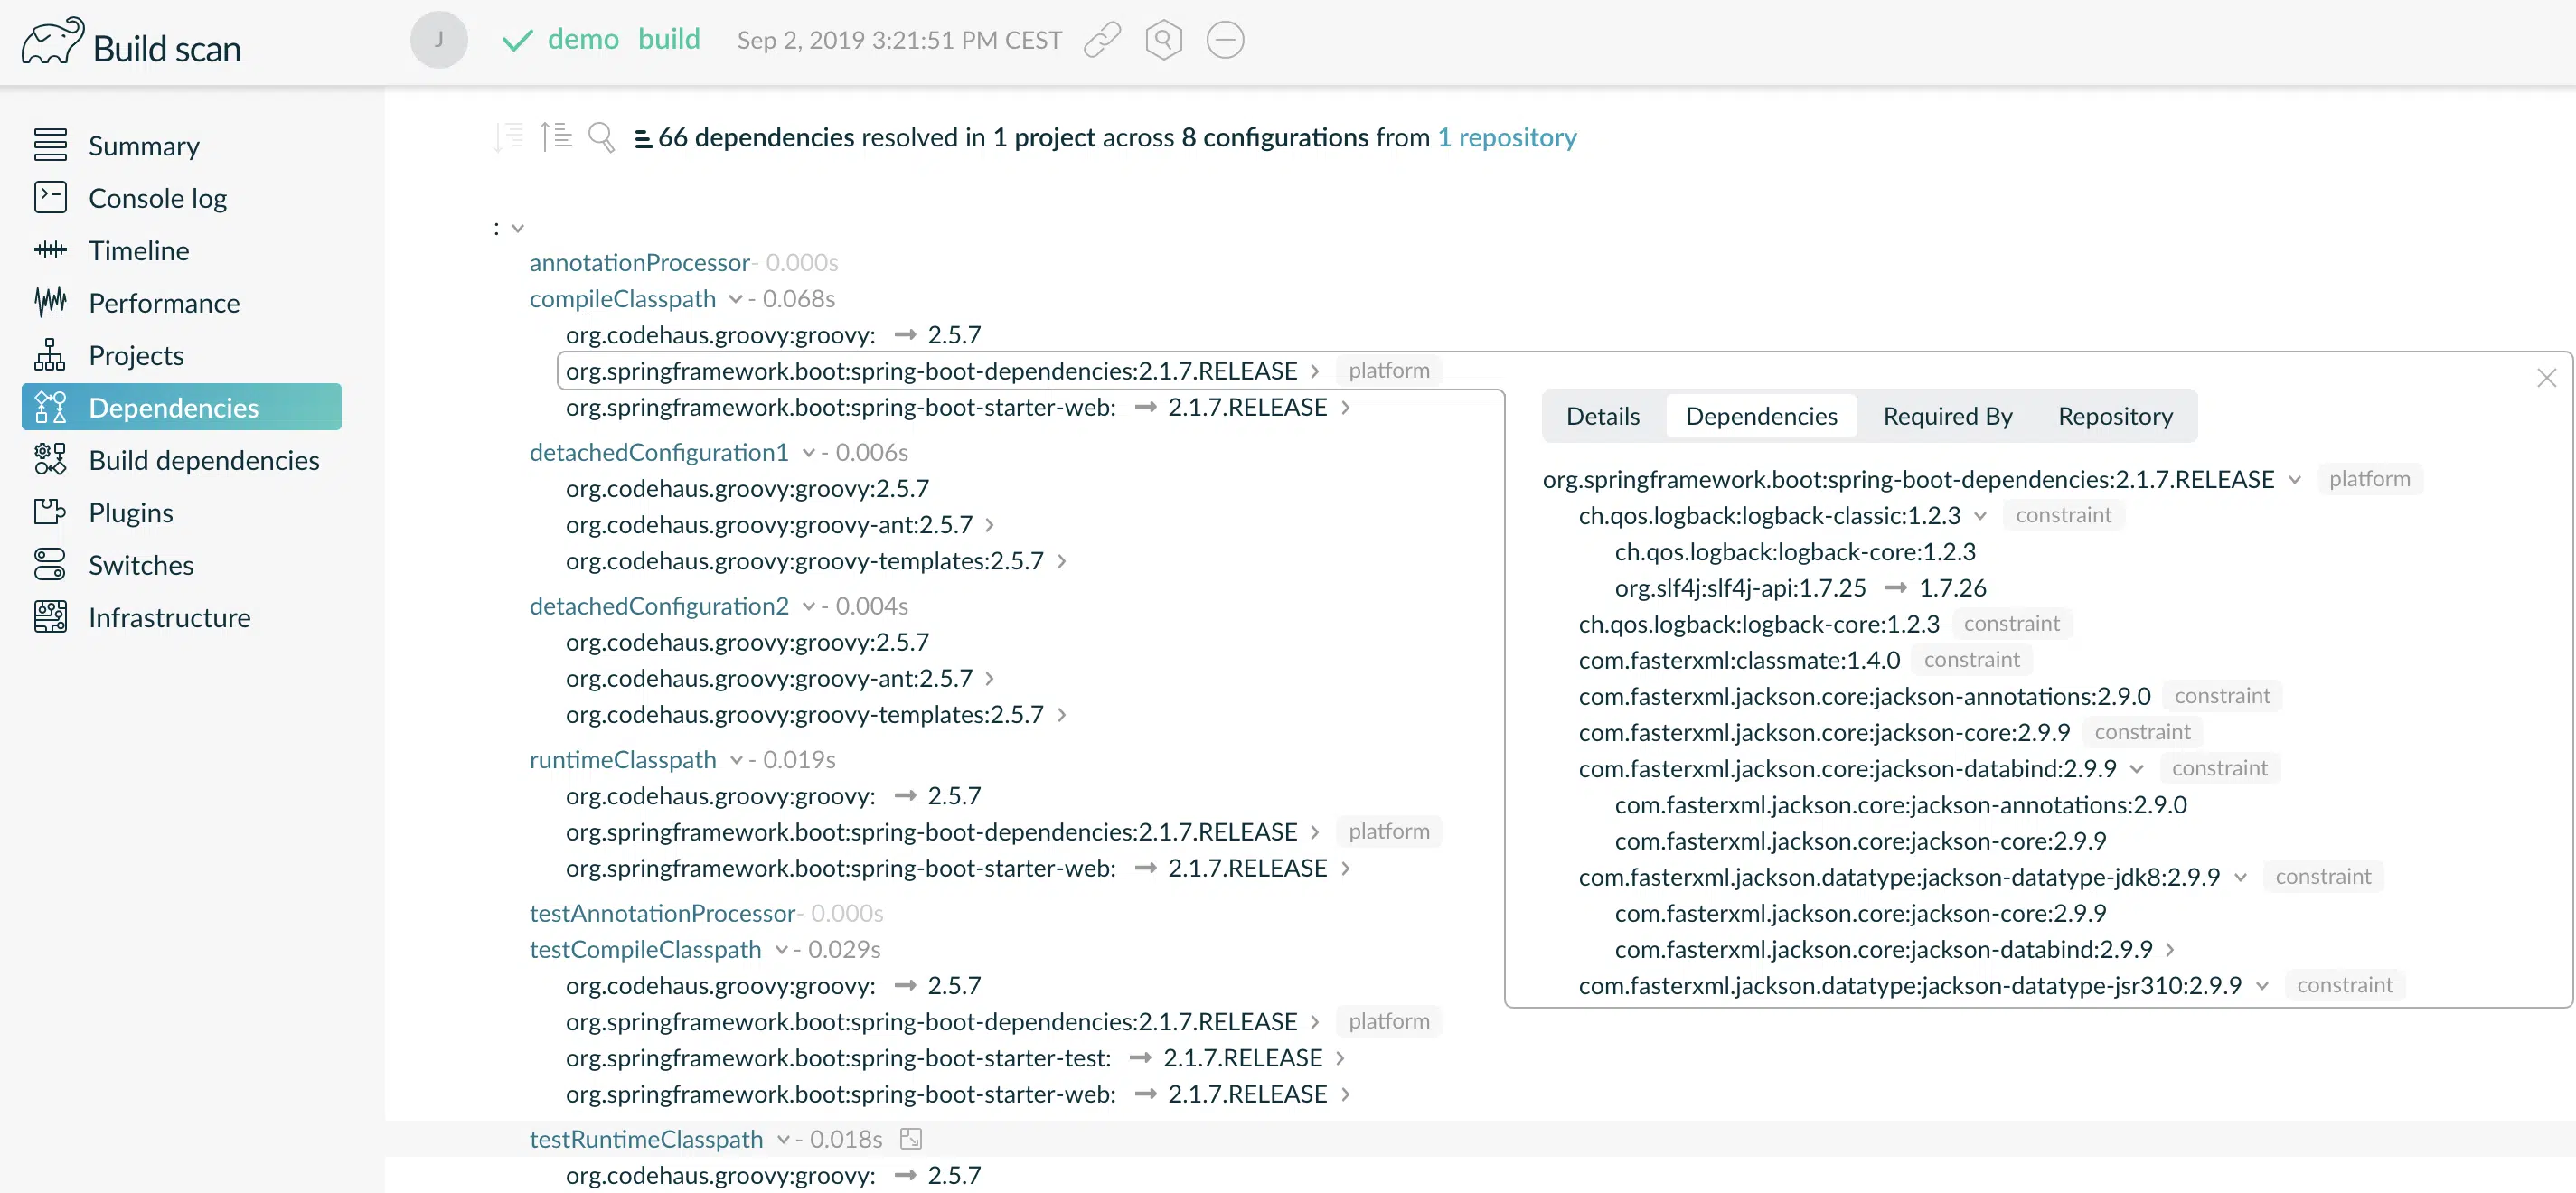Image resolution: width=2576 pixels, height=1193 pixels.
Task: Switch to the Details tab
Action: [x=1602, y=416]
